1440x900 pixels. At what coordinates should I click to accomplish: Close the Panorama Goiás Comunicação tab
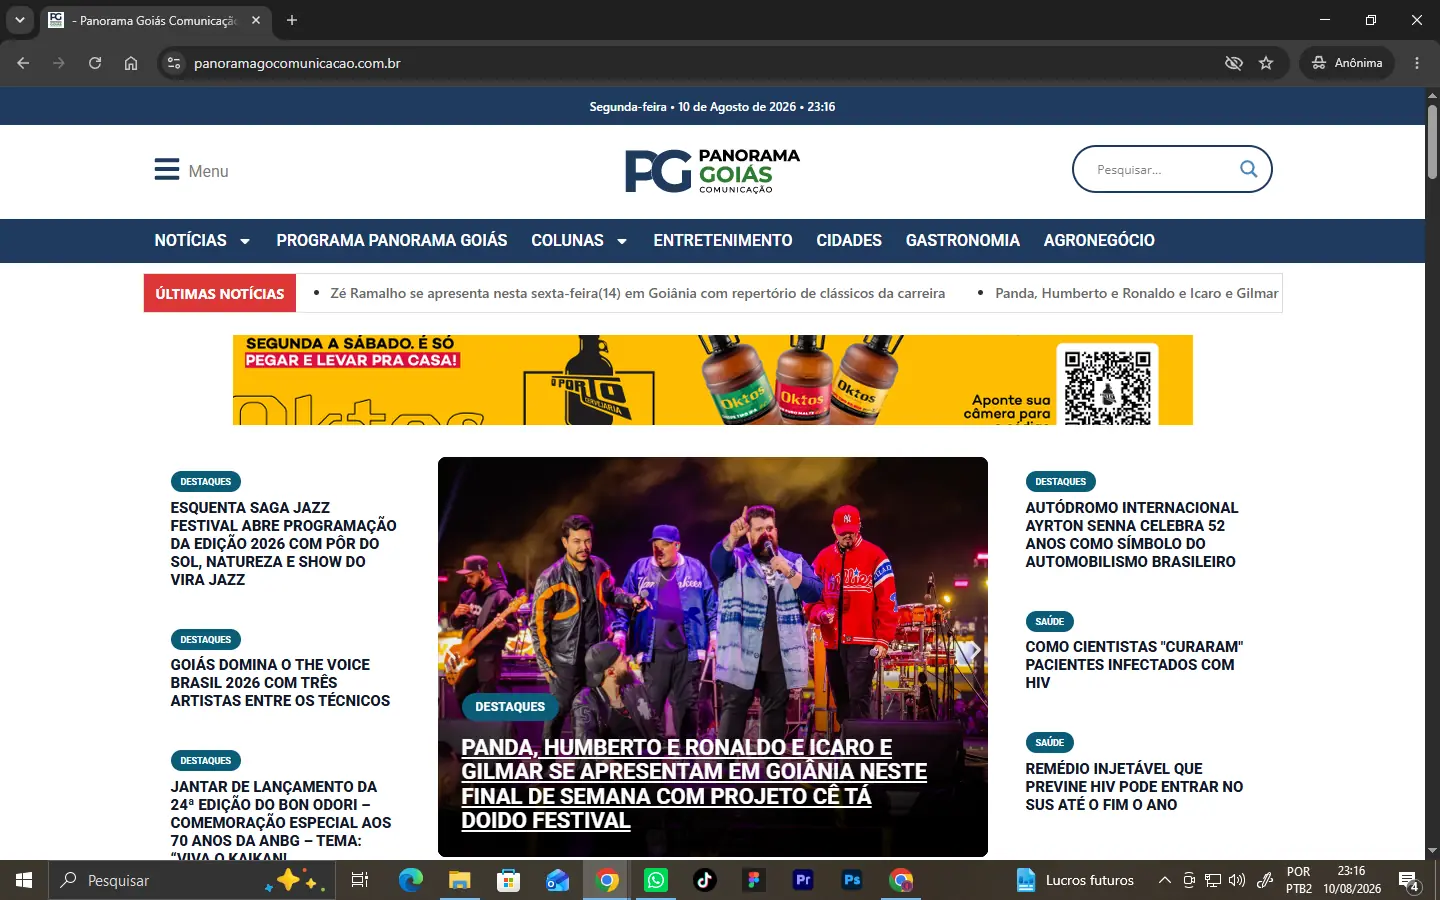[x=256, y=20]
